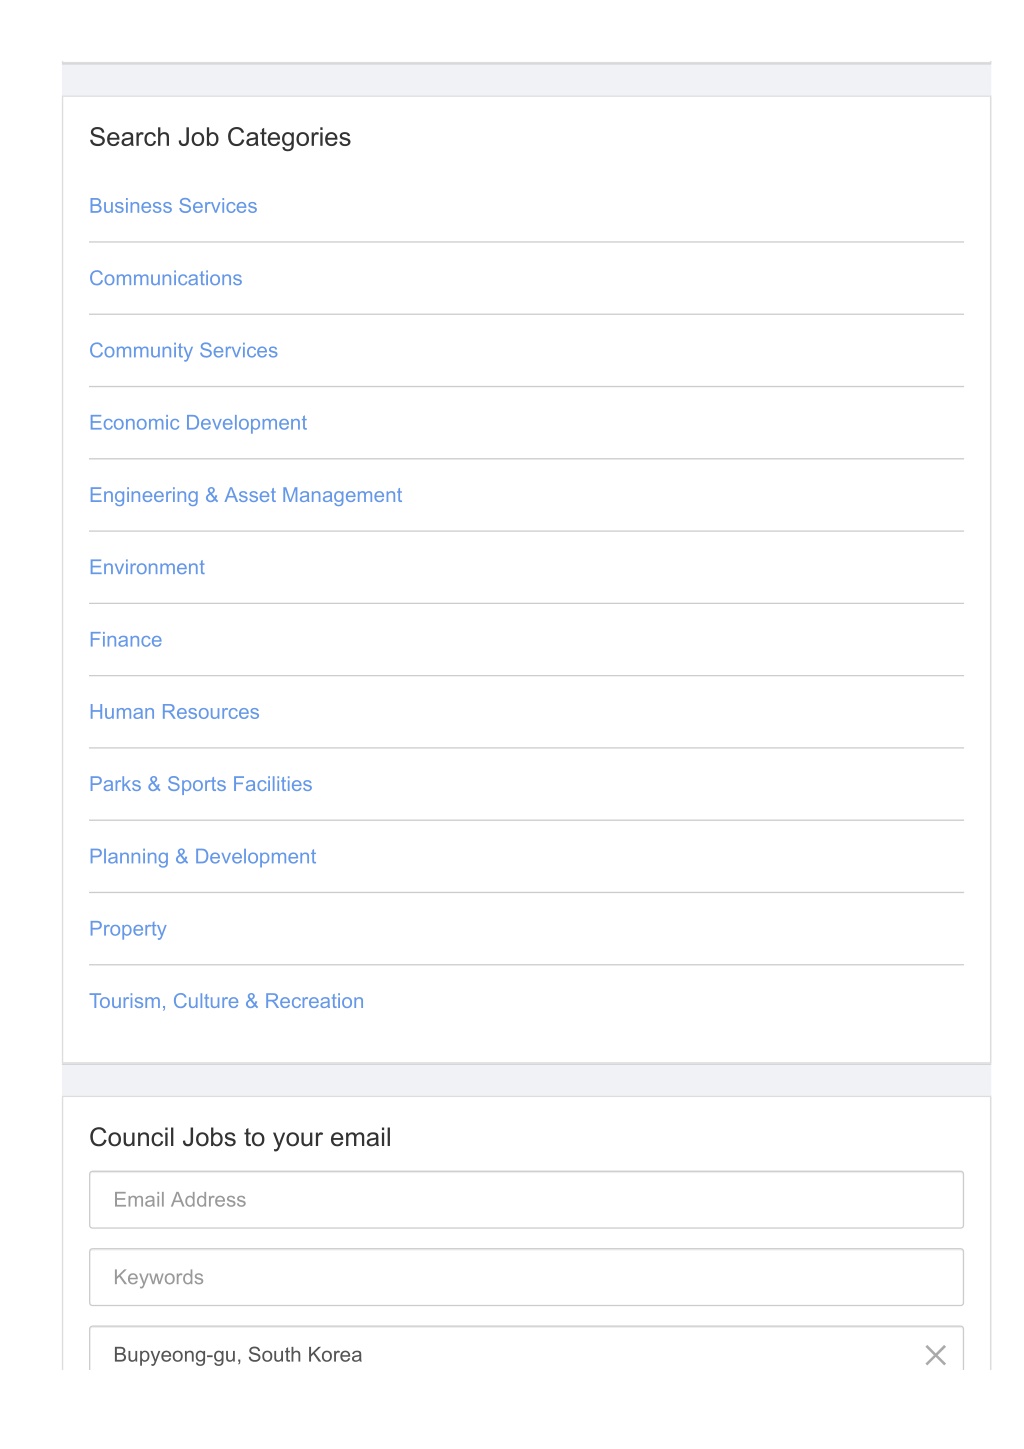This screenshot has height=1449, width=1024.
Task: Open Engineering & Asset Management category
Action: pyautogui.click(x=245, y=495)
